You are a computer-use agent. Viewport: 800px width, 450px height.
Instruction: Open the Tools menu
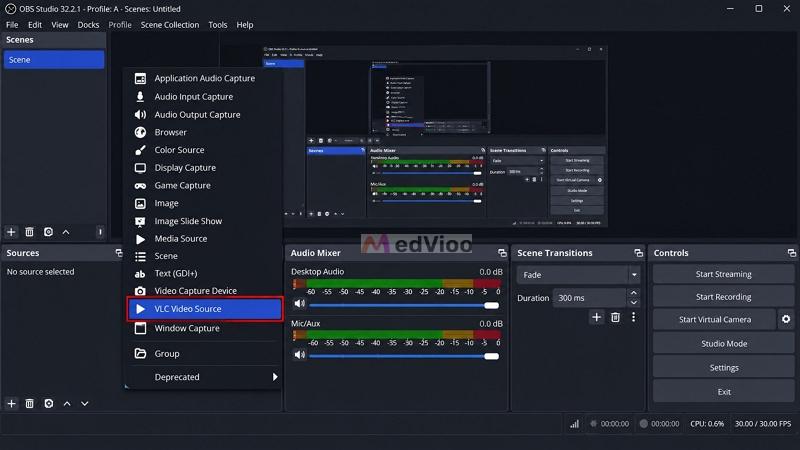[x=218, y=24]
